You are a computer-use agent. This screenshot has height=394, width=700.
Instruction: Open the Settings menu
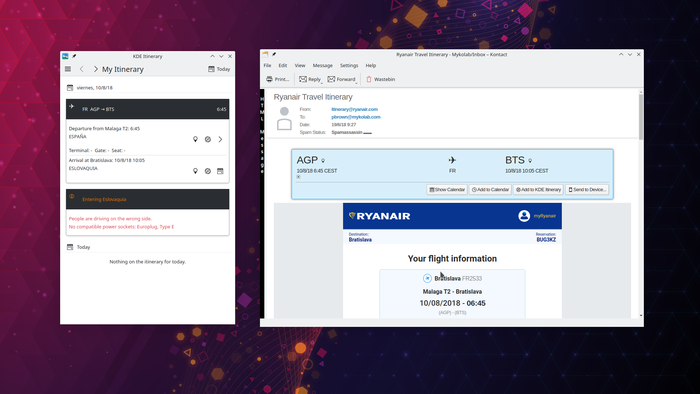pos(349,66)
